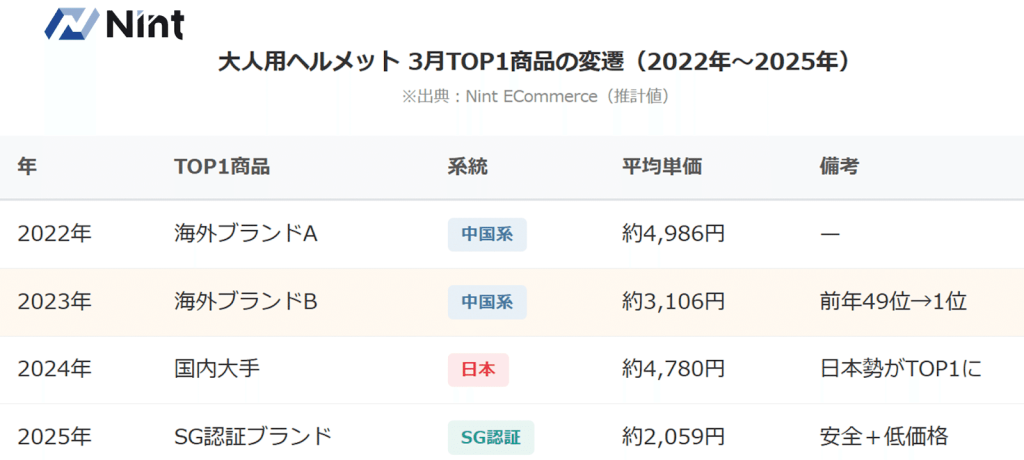This screenshot has height=460, width=1024.
Task: Click the 中国系 badge in 2022年 row
Action: point(487,235)
